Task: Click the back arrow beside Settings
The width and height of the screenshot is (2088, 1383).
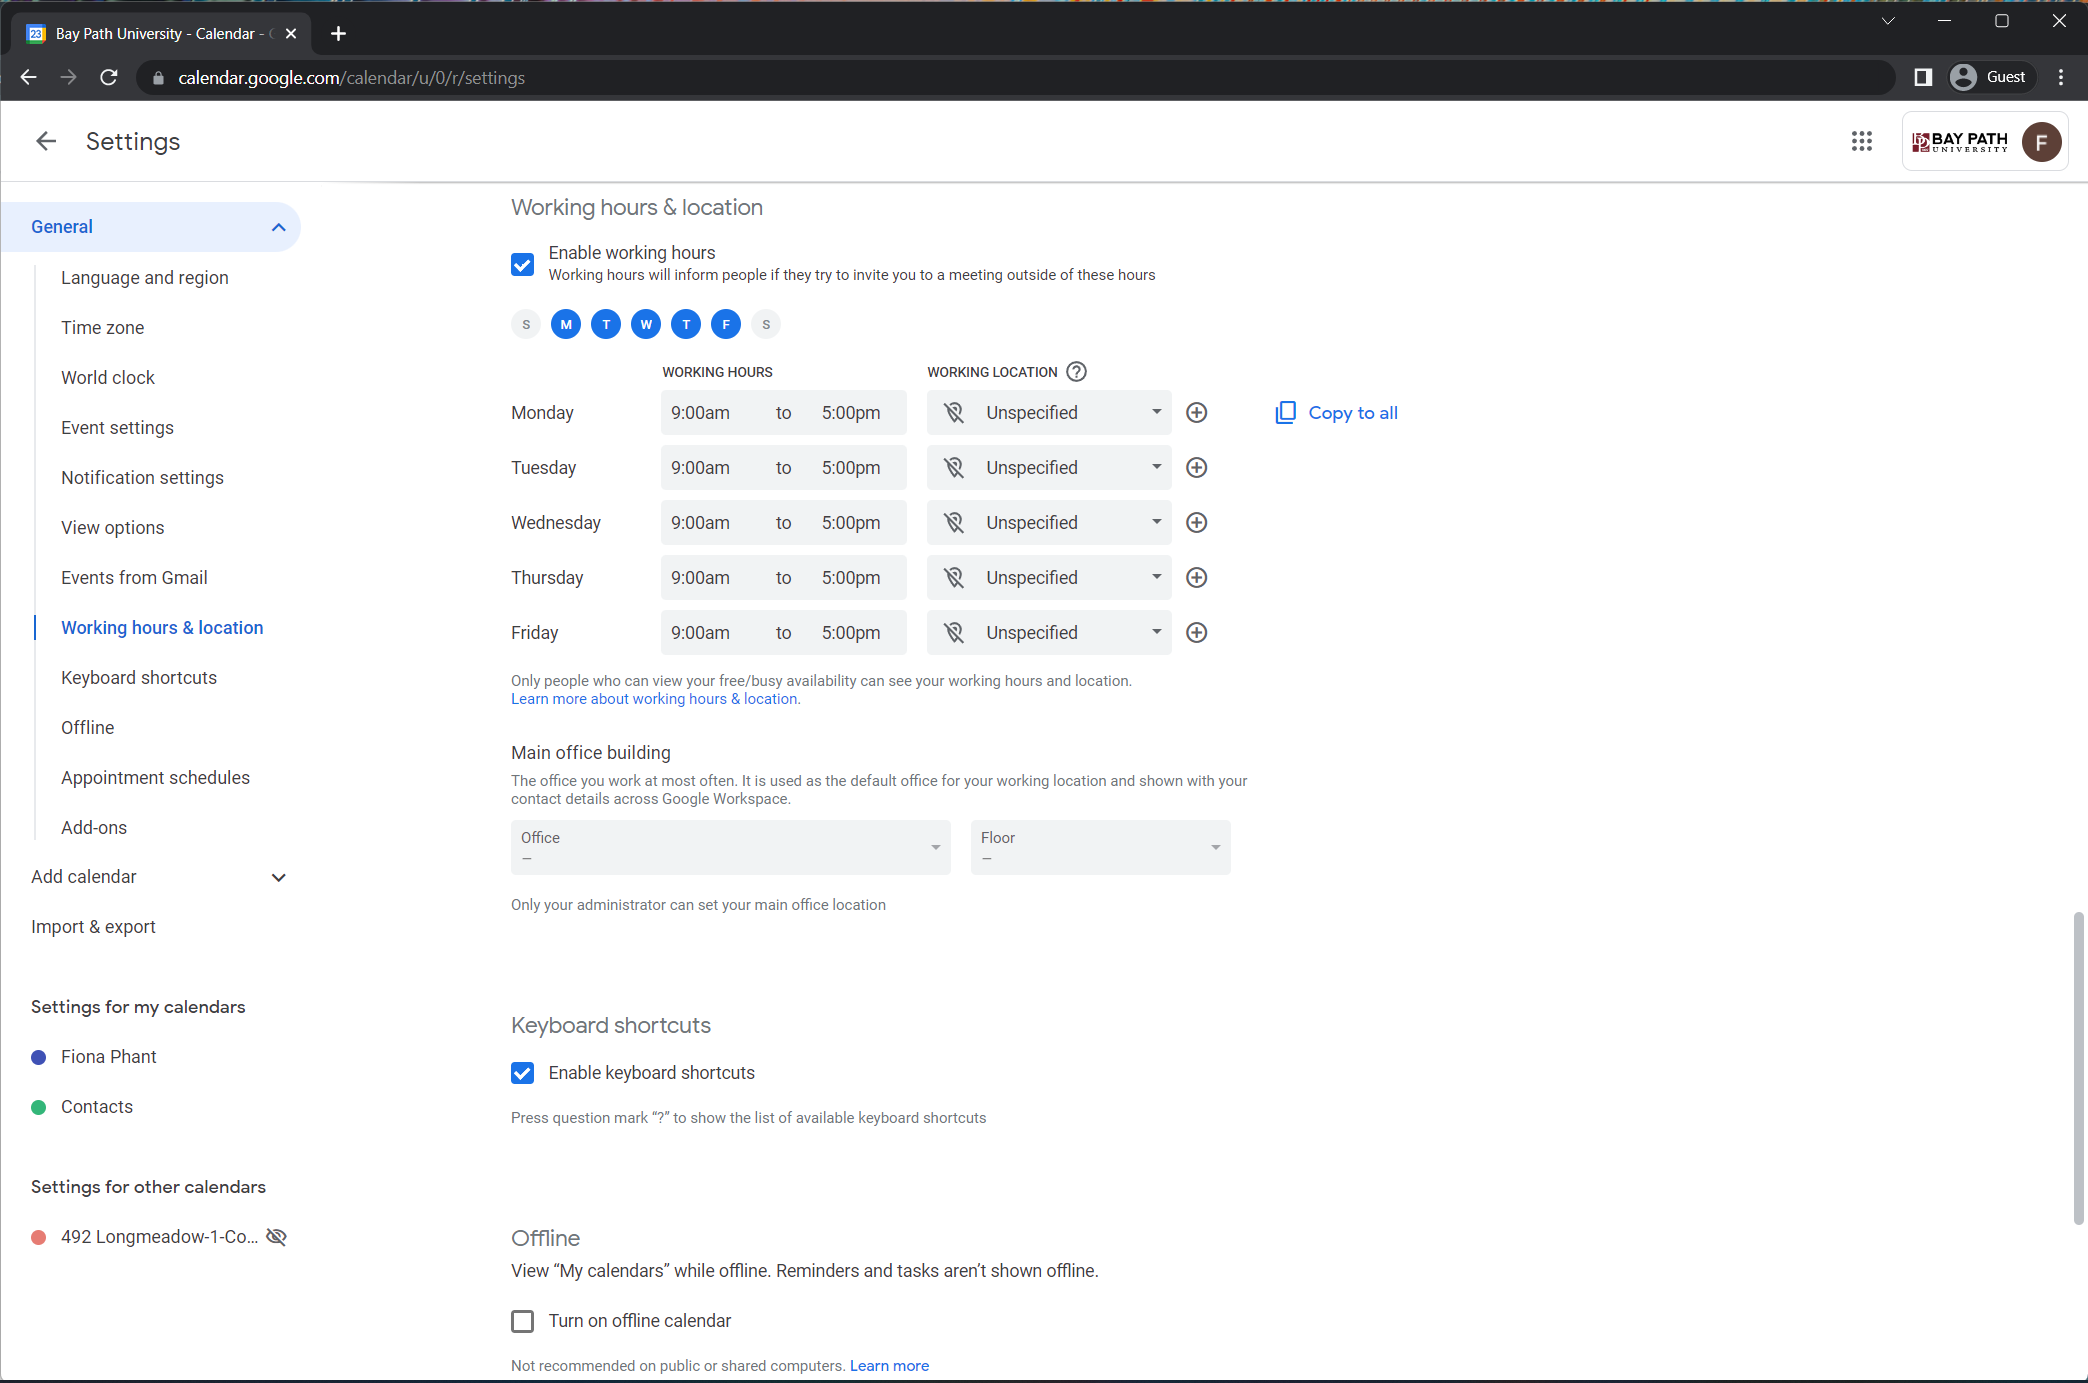Action: [46, 141]
